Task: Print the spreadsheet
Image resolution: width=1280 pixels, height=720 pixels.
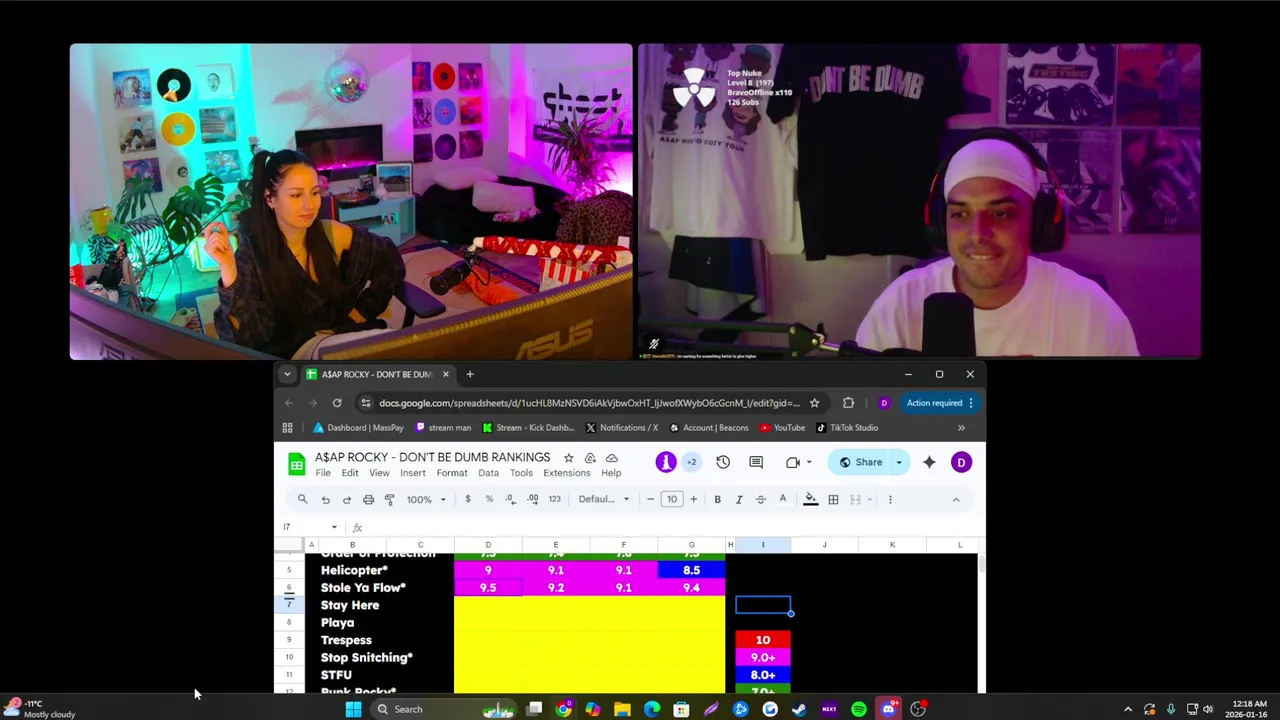Action: pos(368,499)
